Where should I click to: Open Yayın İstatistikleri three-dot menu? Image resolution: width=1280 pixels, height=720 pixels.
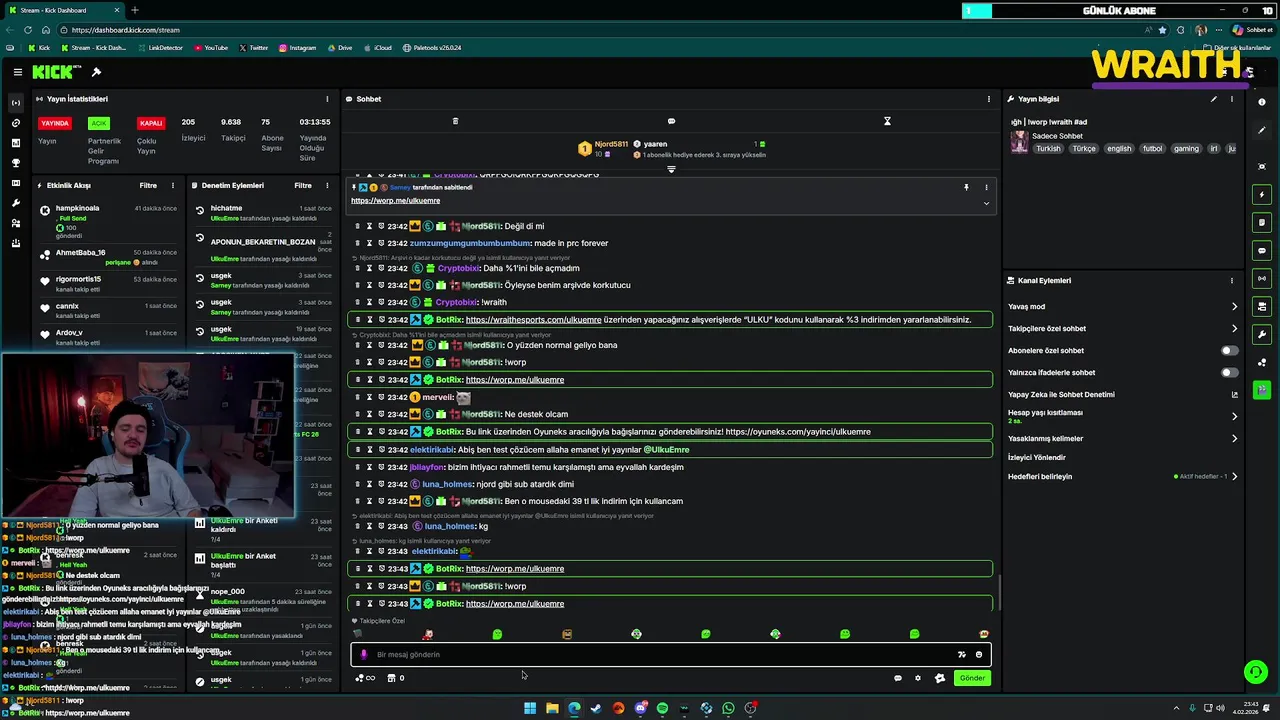(x=327, y=99)
